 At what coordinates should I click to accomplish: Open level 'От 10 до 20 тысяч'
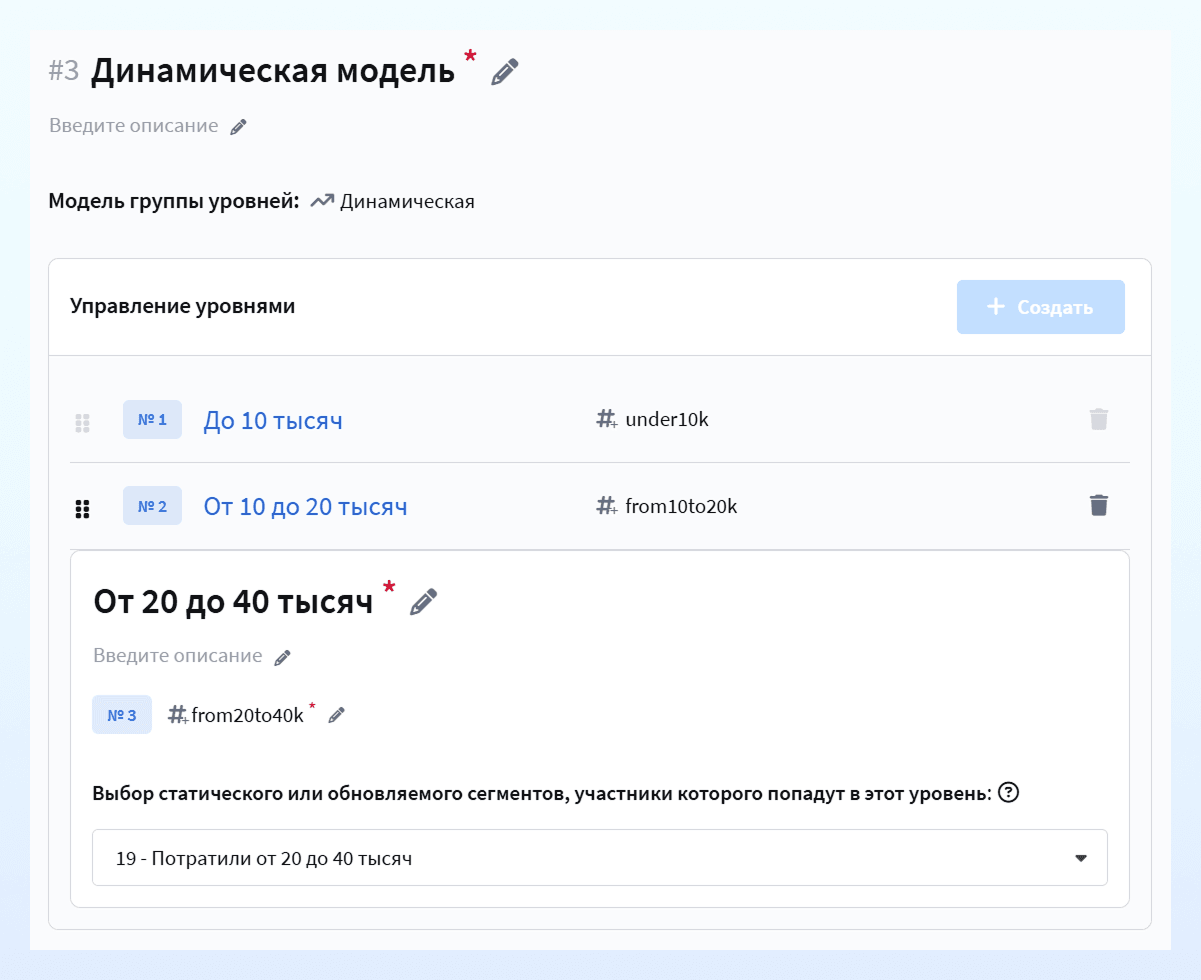pos(306,507)
